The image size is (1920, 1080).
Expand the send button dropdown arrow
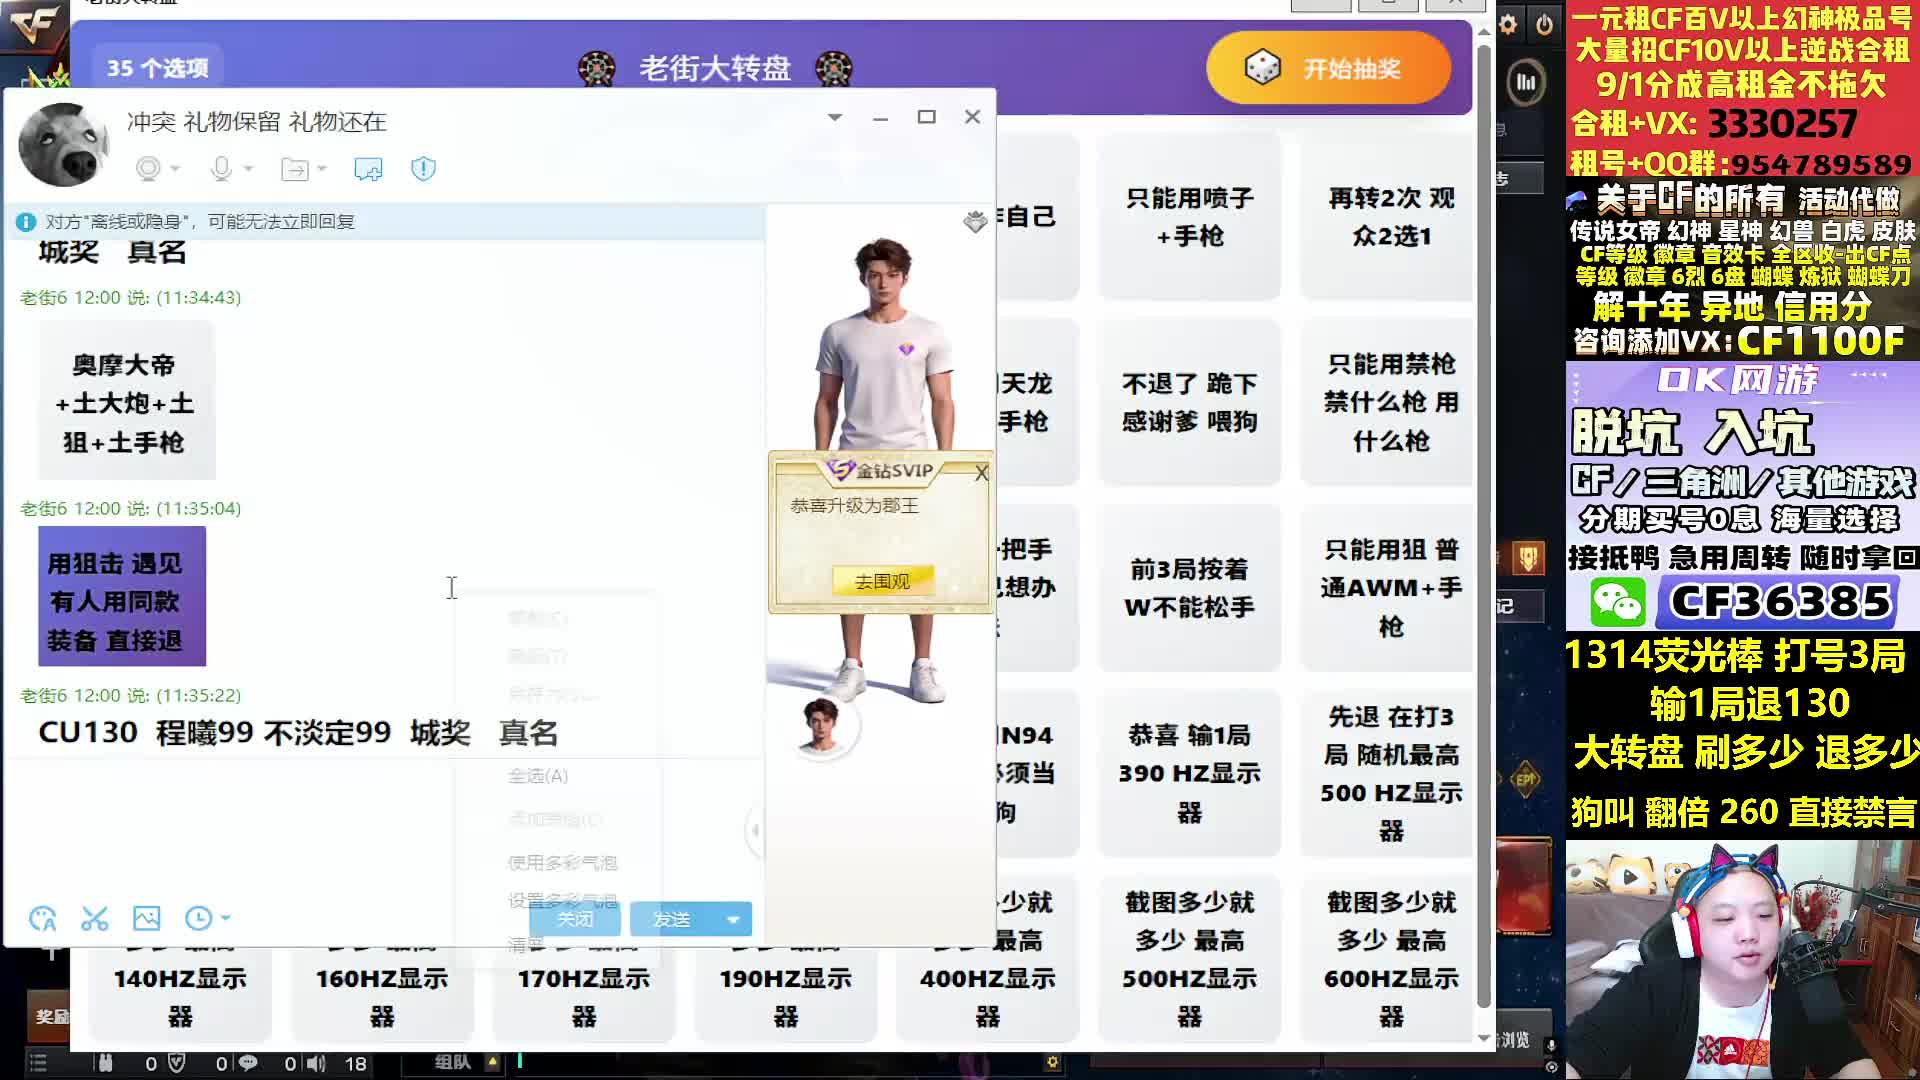click(x=733, y=919)
